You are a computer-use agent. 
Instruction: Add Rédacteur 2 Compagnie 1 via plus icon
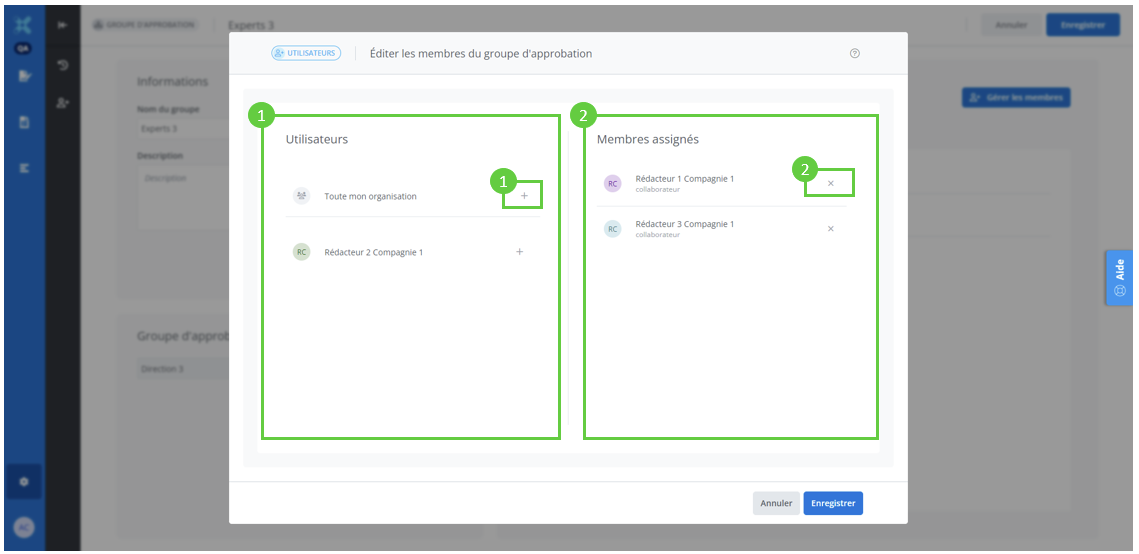pos(519,252)
